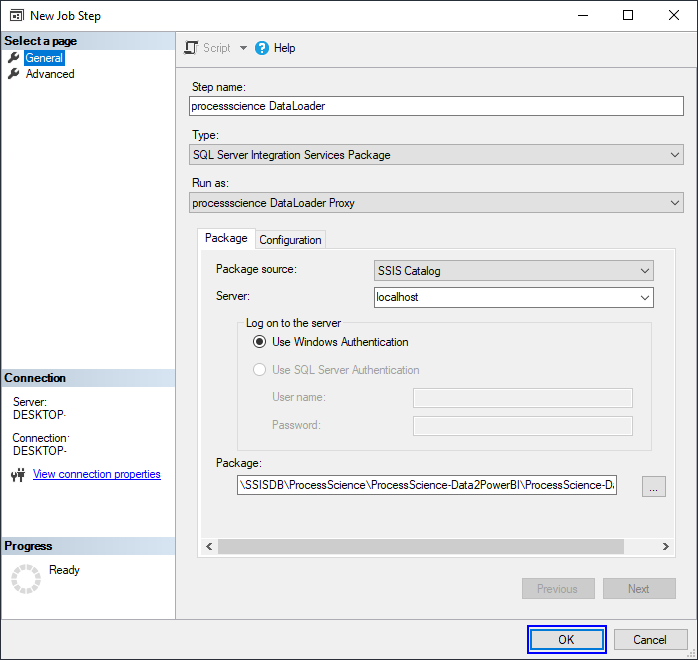The height and width of the screenshot is (660, 698).
Task: Open the Type dropdown list
Action: click(436, 155)
